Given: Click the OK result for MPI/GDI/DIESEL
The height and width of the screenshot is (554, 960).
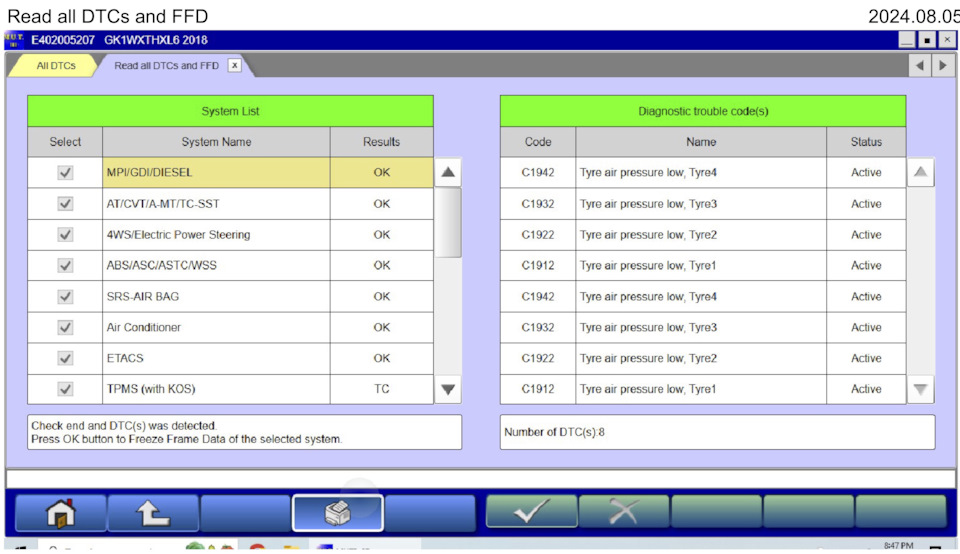Looking at the screenshot, I should pos(381,173).
